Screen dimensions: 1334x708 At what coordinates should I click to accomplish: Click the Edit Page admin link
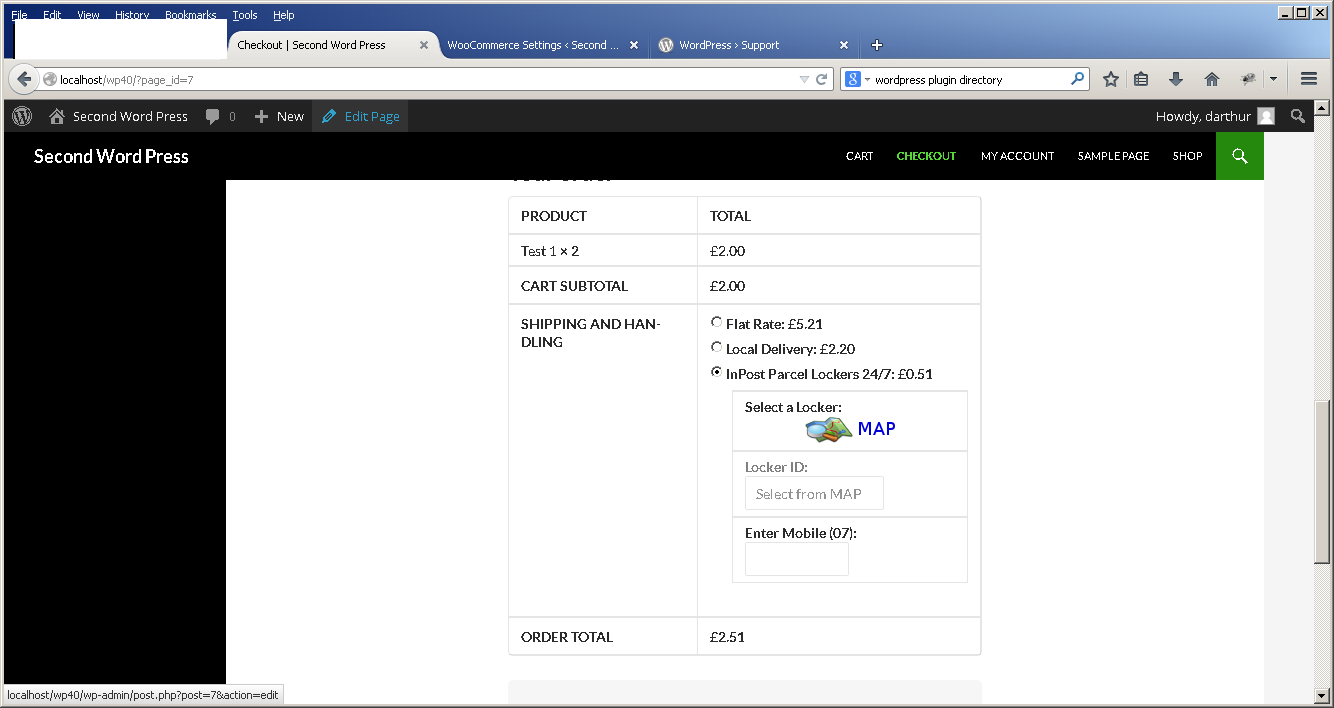(x=360, y=116)
